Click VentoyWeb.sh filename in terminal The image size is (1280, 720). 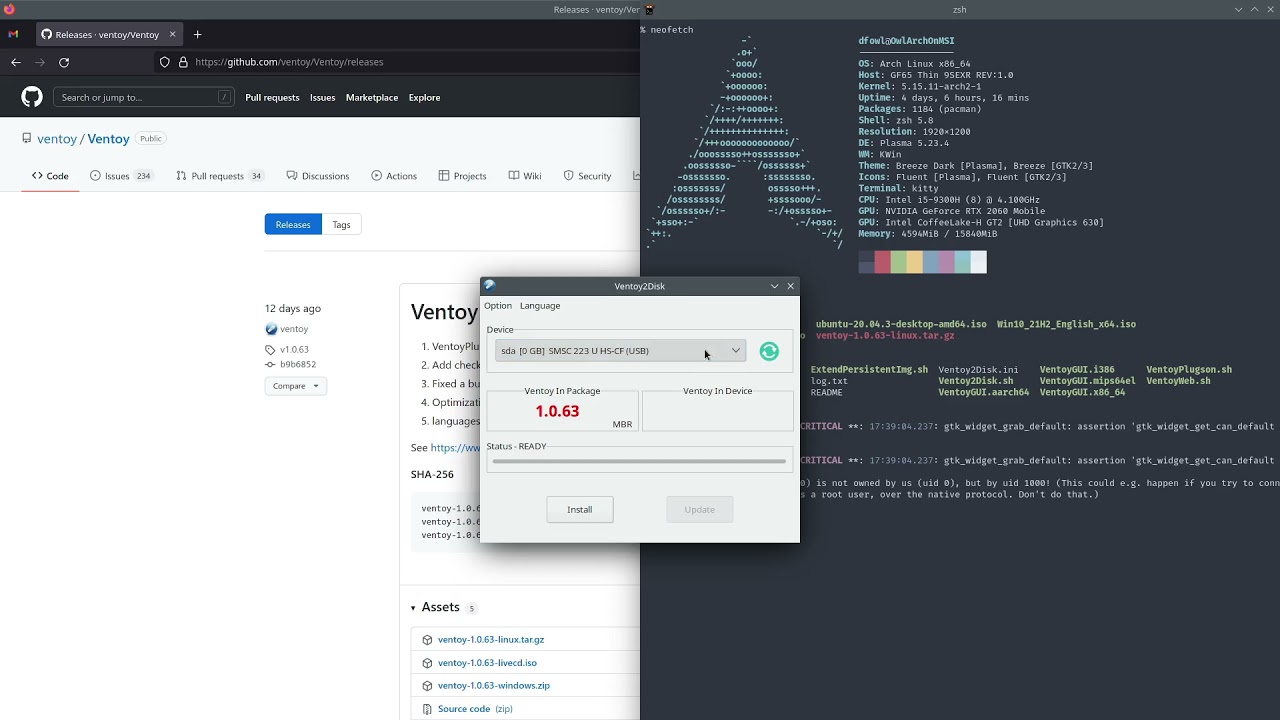(x=1178, y=381)
